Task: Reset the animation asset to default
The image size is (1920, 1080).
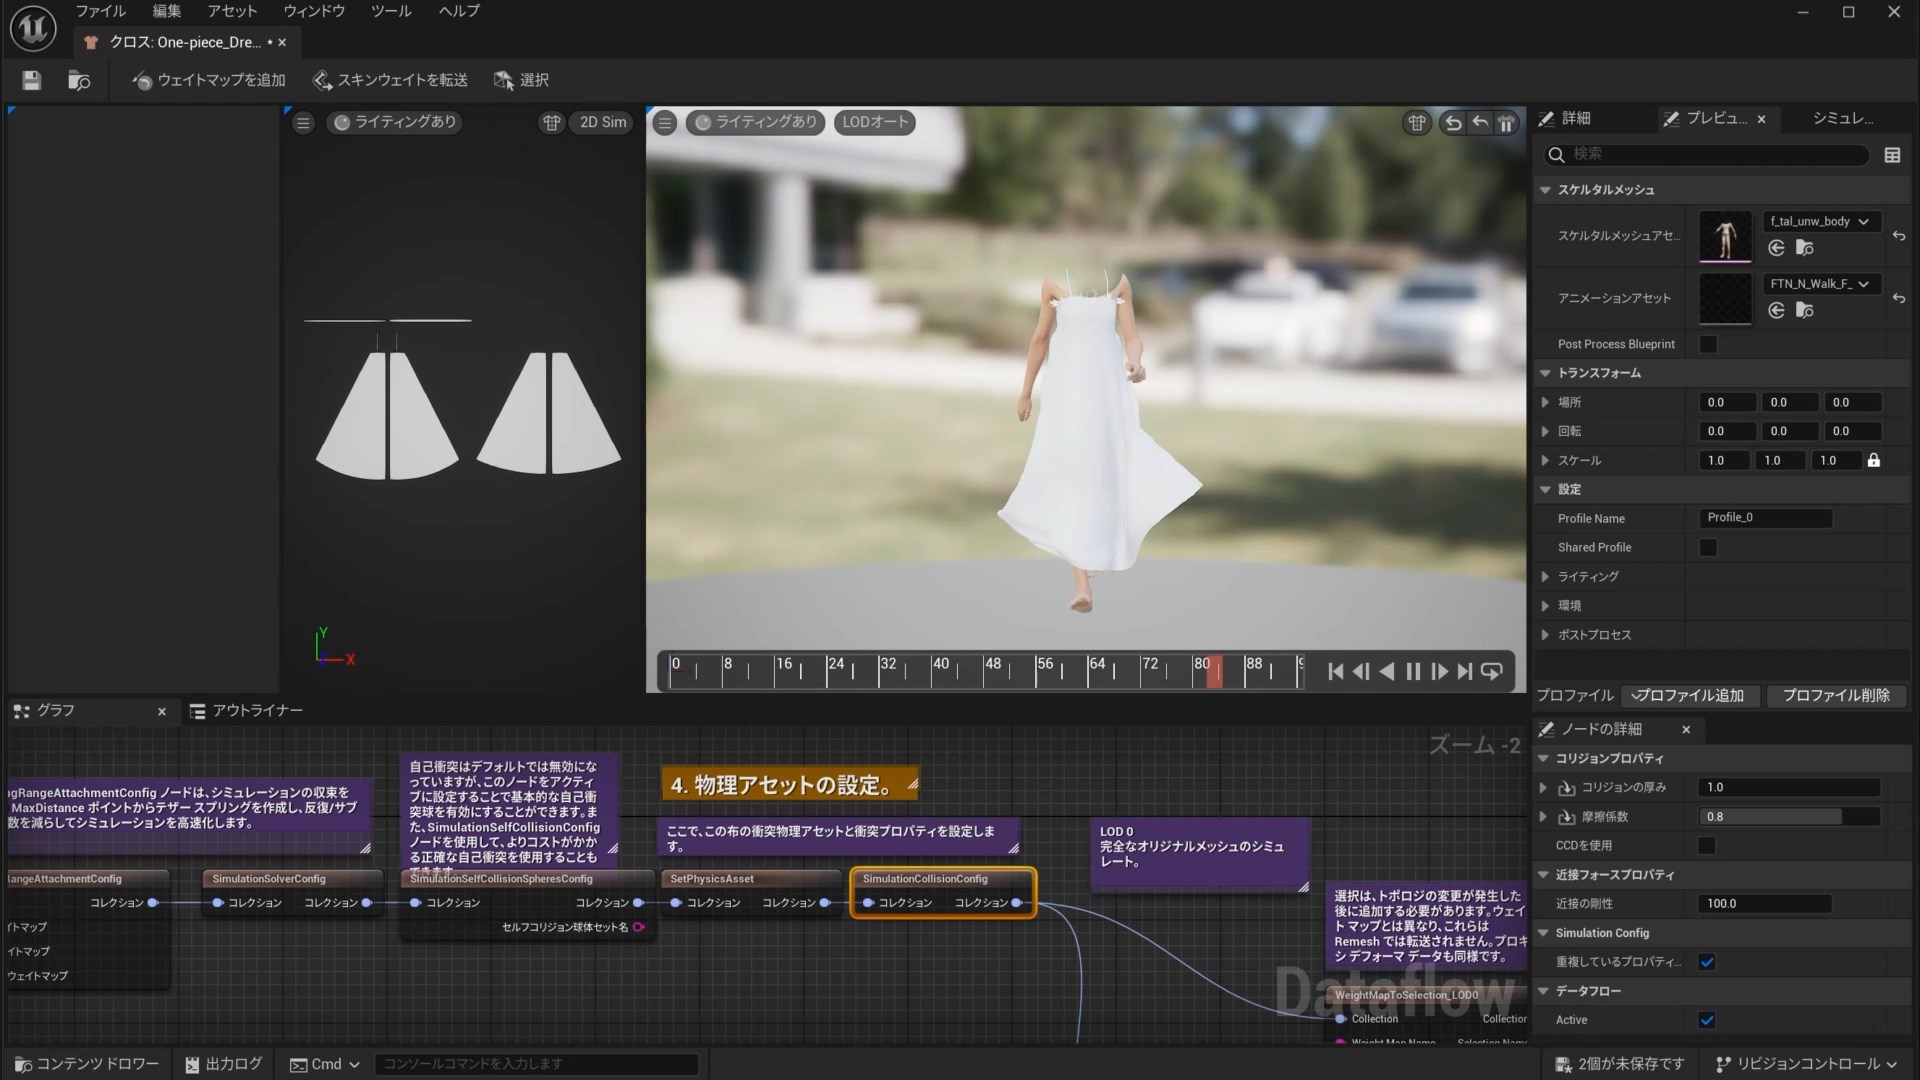Action: [x=1898, y=299]
